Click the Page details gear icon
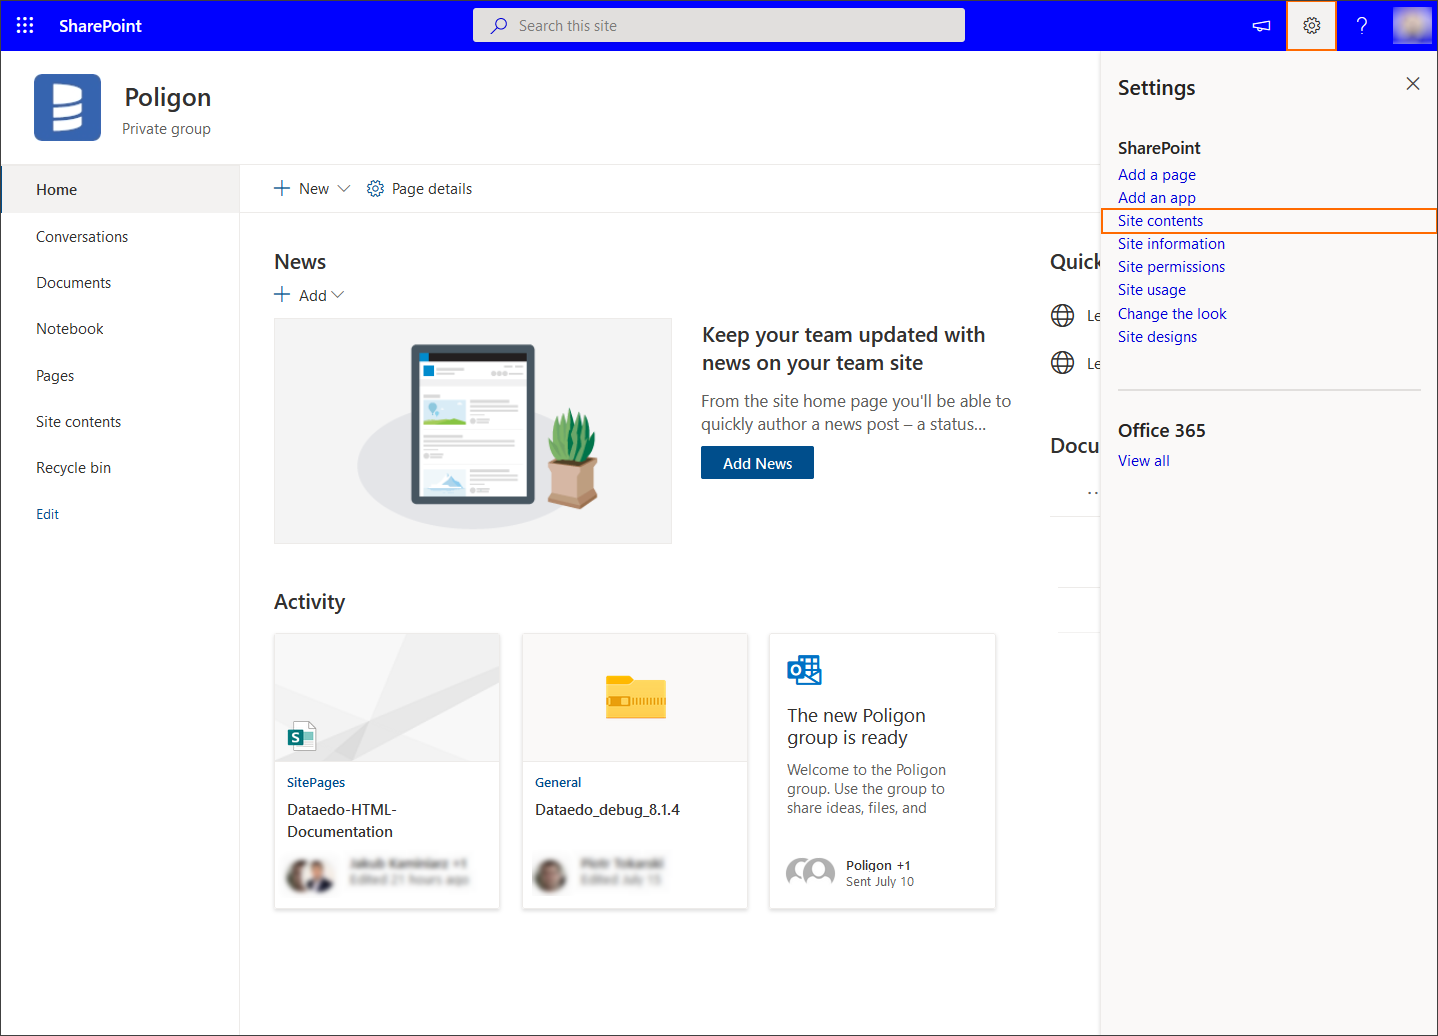This screenshot has width=1438, height=1036. 375,189
